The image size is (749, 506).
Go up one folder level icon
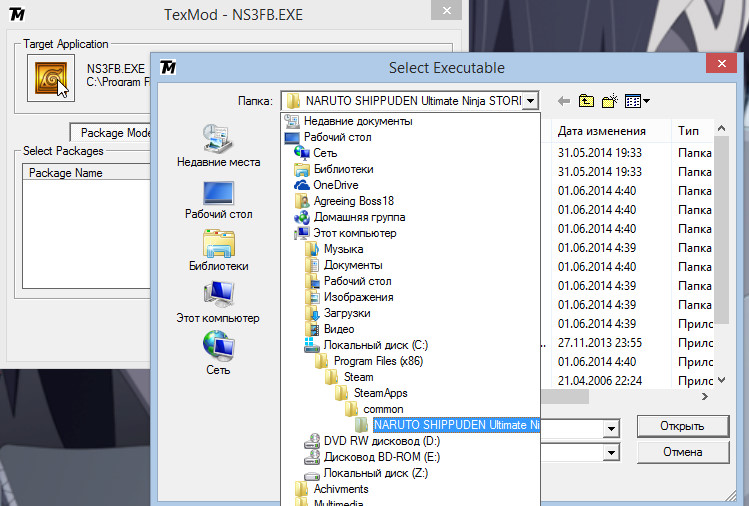pos(587,101)
